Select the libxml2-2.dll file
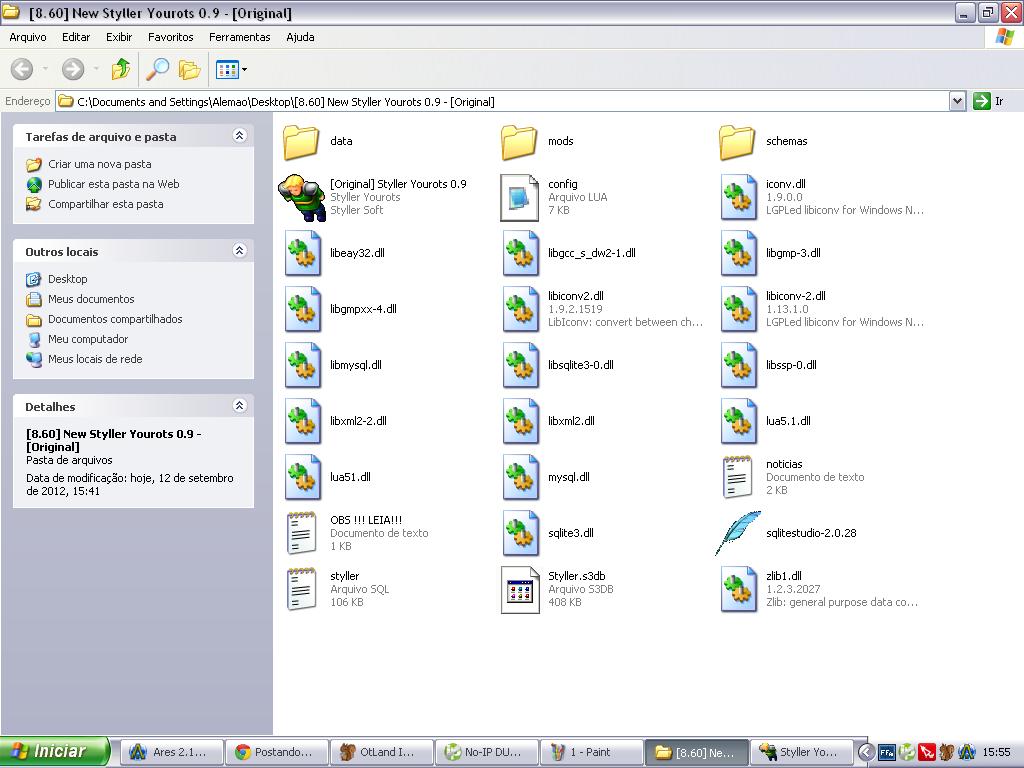 click(x=336, y=422)
